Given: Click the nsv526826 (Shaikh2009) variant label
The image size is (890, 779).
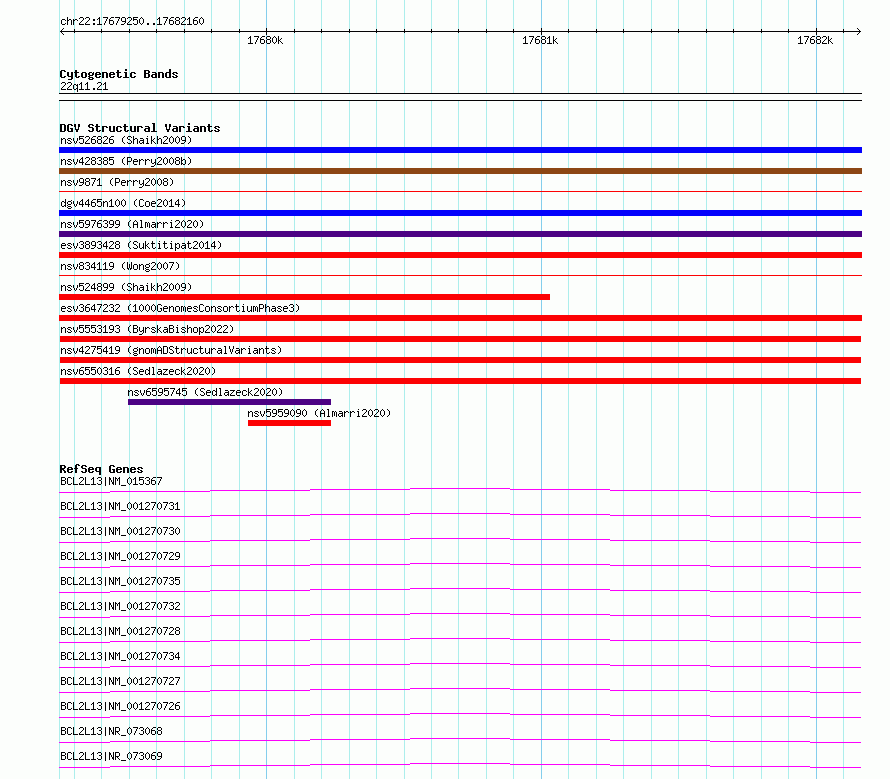Looking at the screenshot, I should tap(126, 140).
